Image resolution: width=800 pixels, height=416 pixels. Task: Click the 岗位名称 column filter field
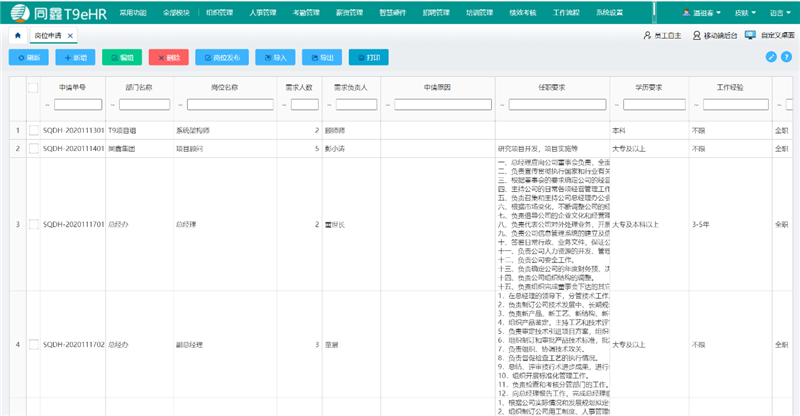[x=229, y=104]
